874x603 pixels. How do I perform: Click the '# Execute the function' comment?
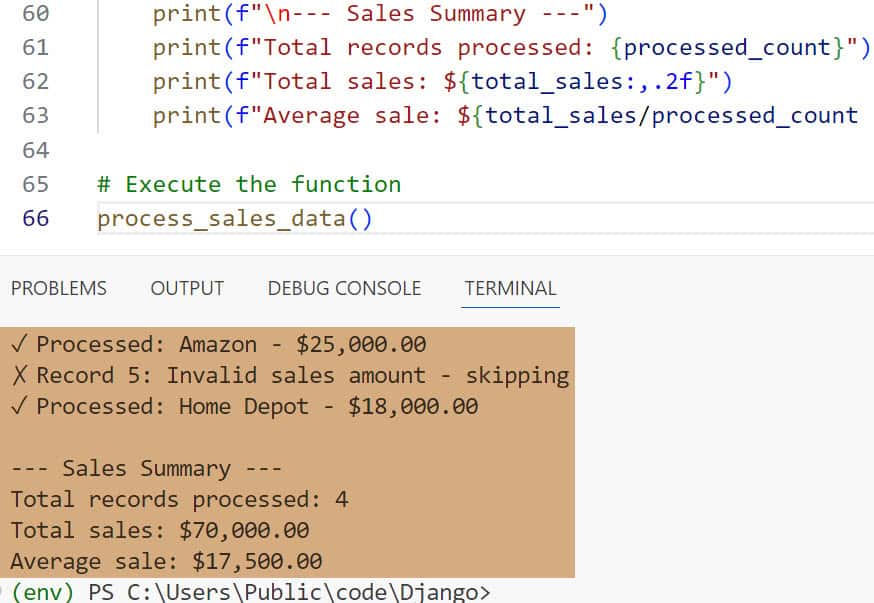(x=249, y=184)
